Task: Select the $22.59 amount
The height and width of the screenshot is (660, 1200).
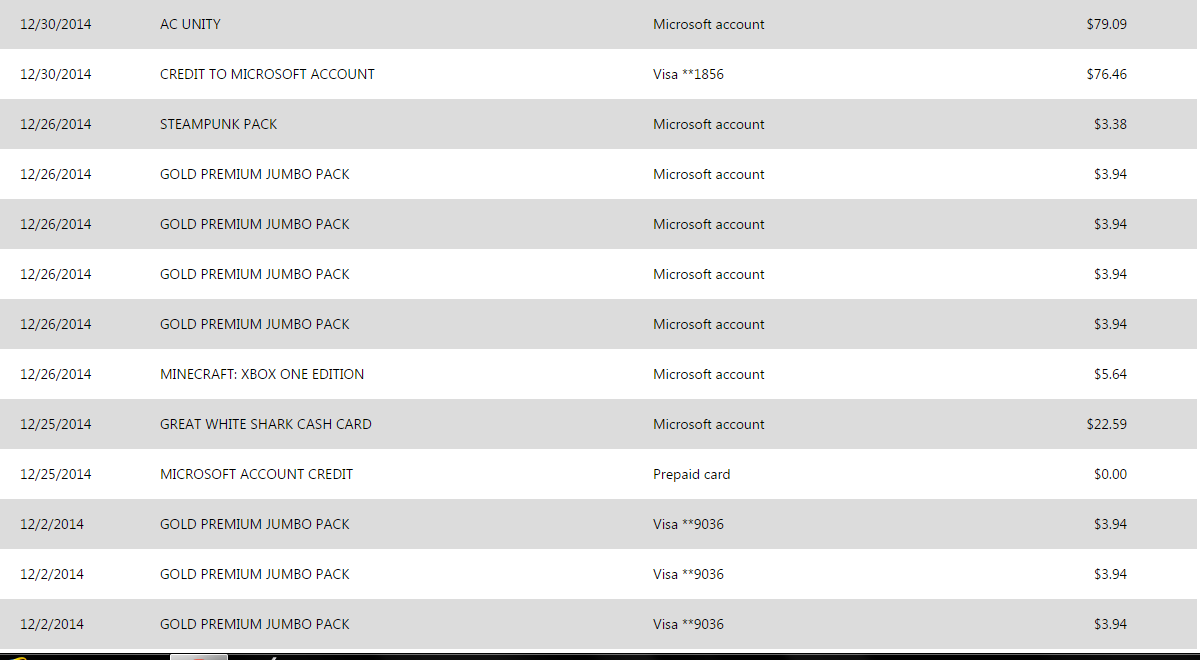Action: pos(1106,424)
